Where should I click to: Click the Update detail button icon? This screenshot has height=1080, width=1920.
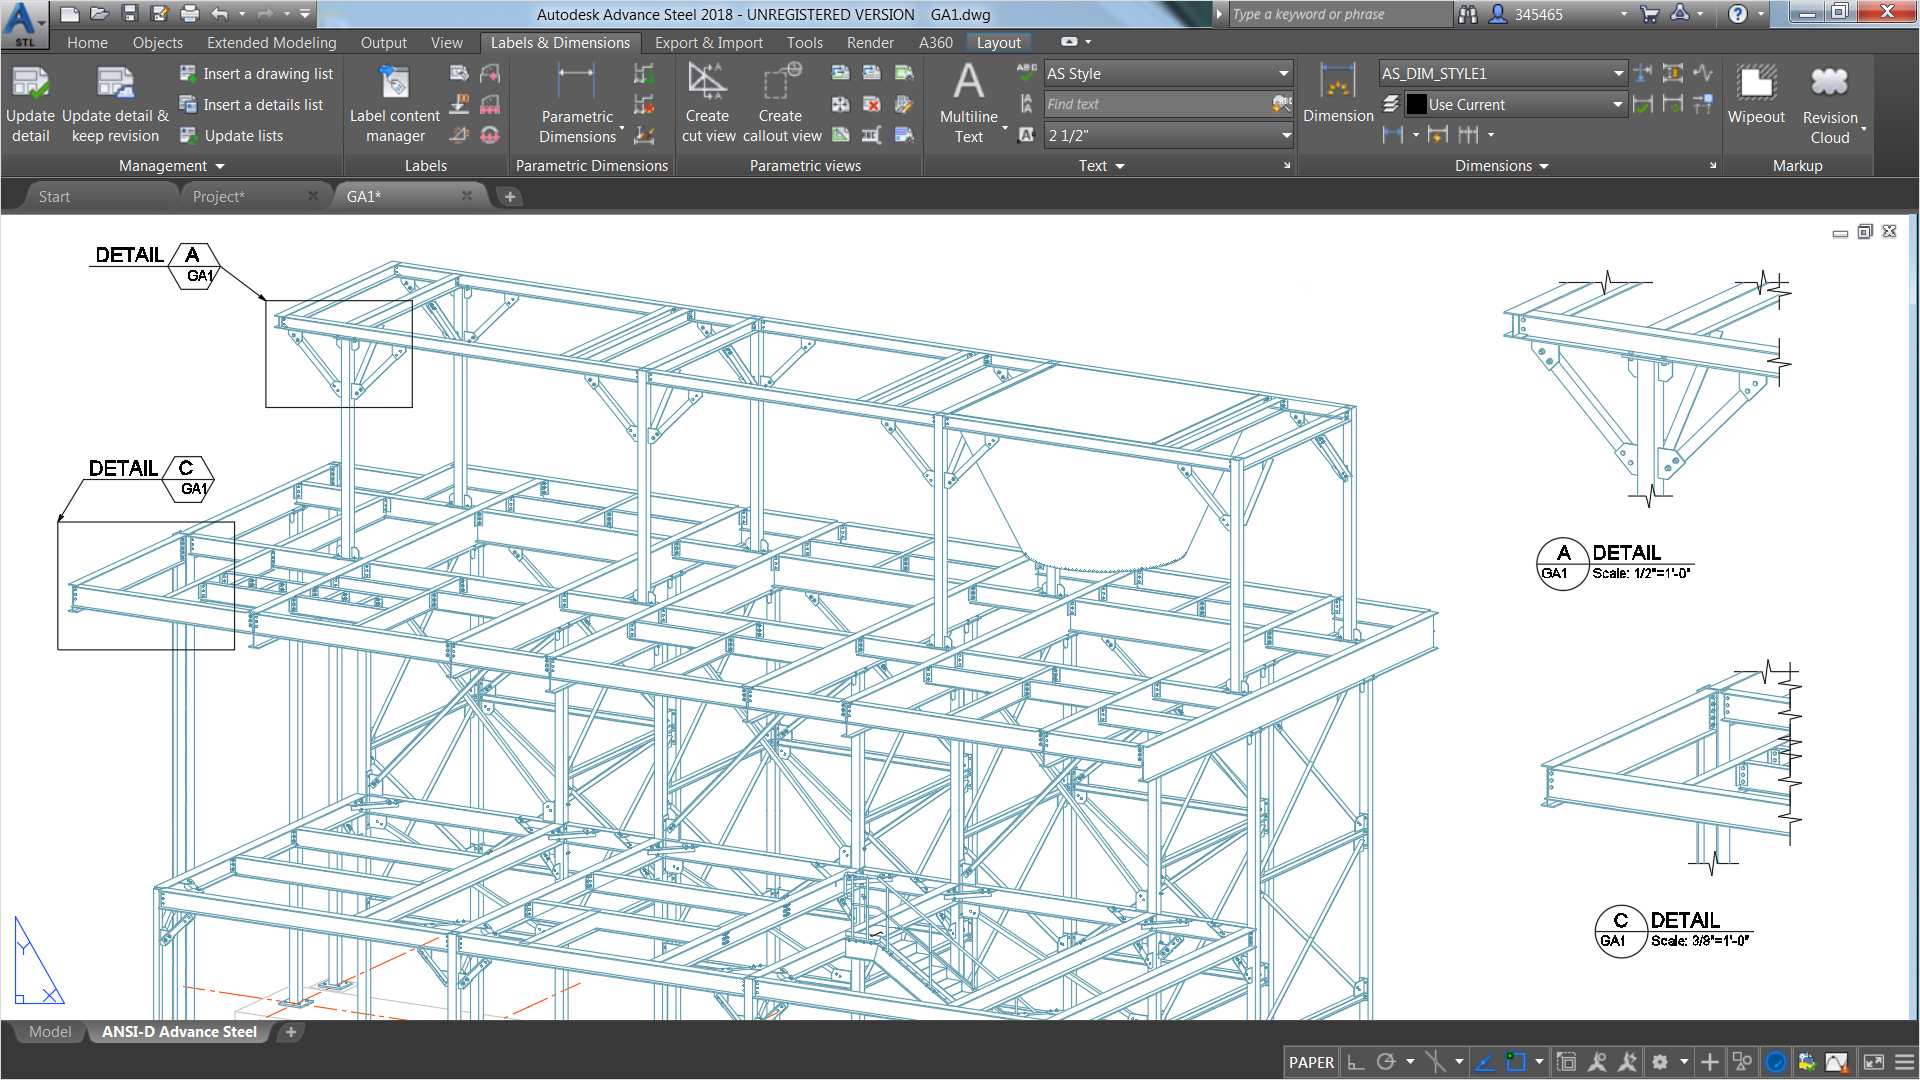[x=31, y=85]
